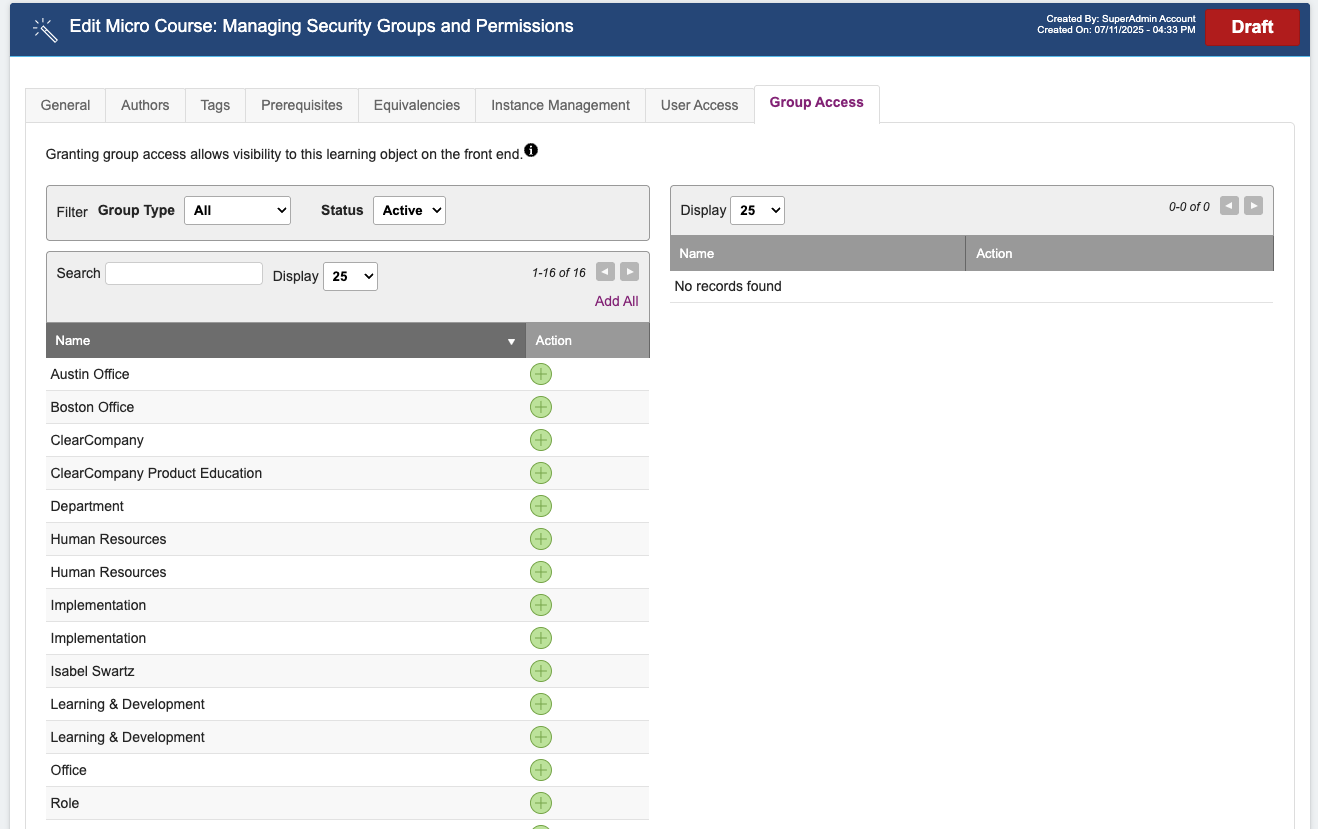Open the Group Type dropdown
Screen dimensions: 1318x829
tap(237, 210)
